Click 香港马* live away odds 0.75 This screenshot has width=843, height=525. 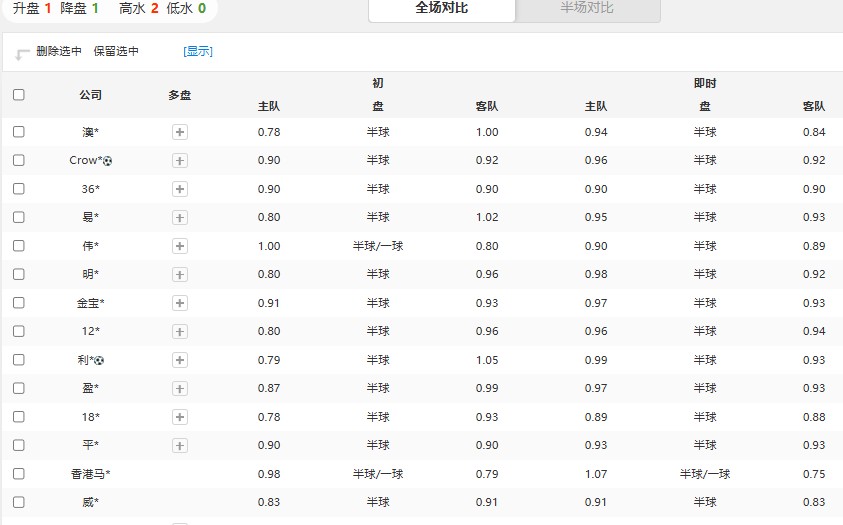pyautogui.click(x=814, y=474)
